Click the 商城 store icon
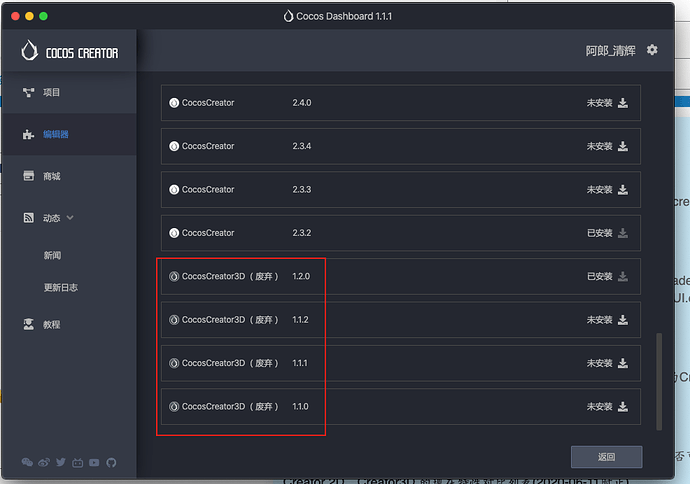The width and height of the screenshot is (690, 484). click(x=29, y=176)
